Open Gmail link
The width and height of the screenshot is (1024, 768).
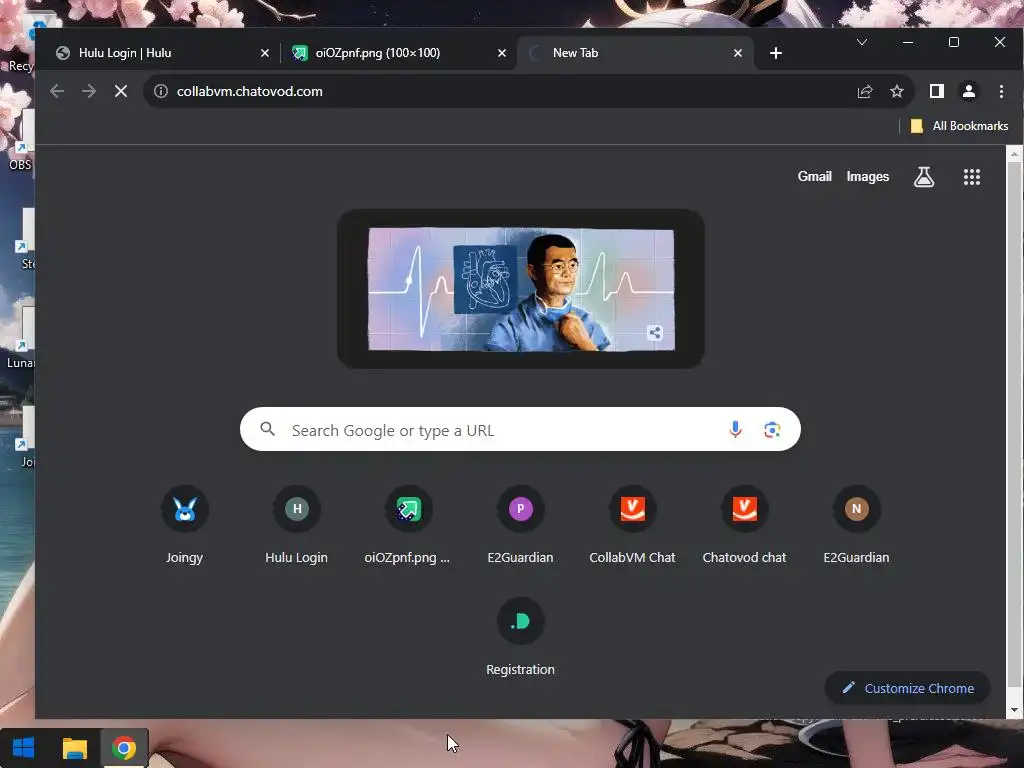coord(814,176)
